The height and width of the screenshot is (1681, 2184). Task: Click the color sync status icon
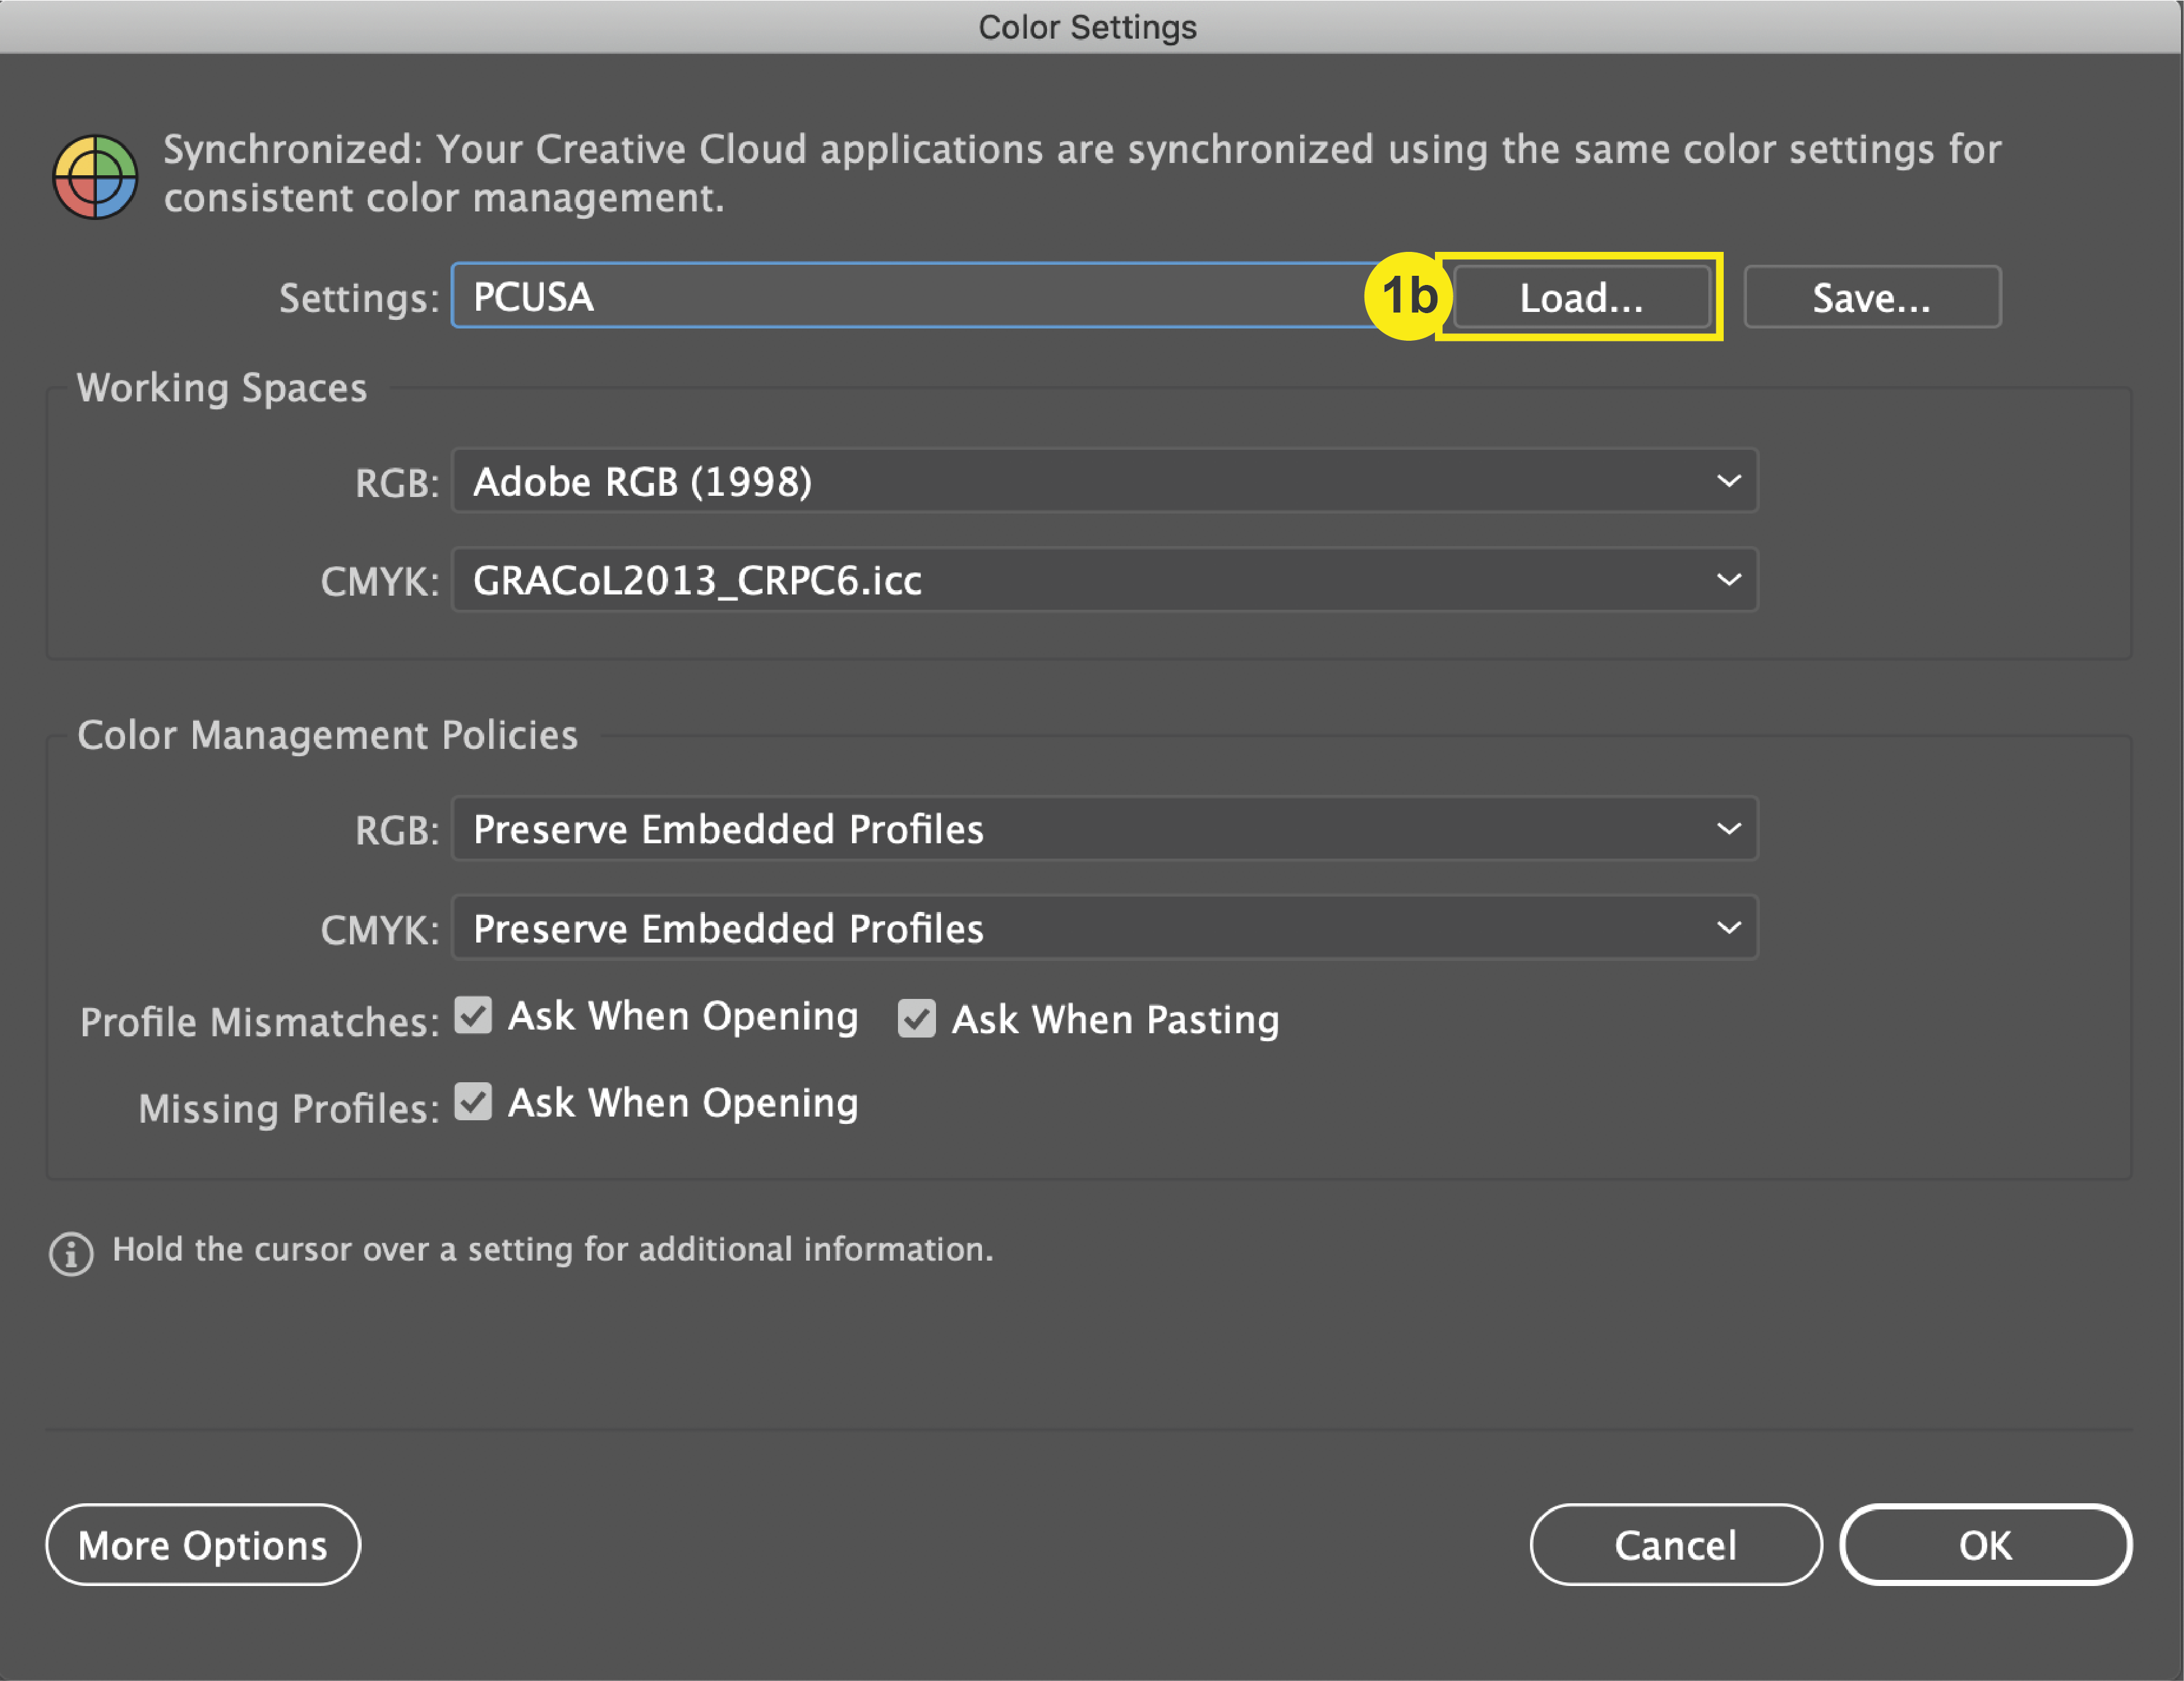tap(95, 177)
